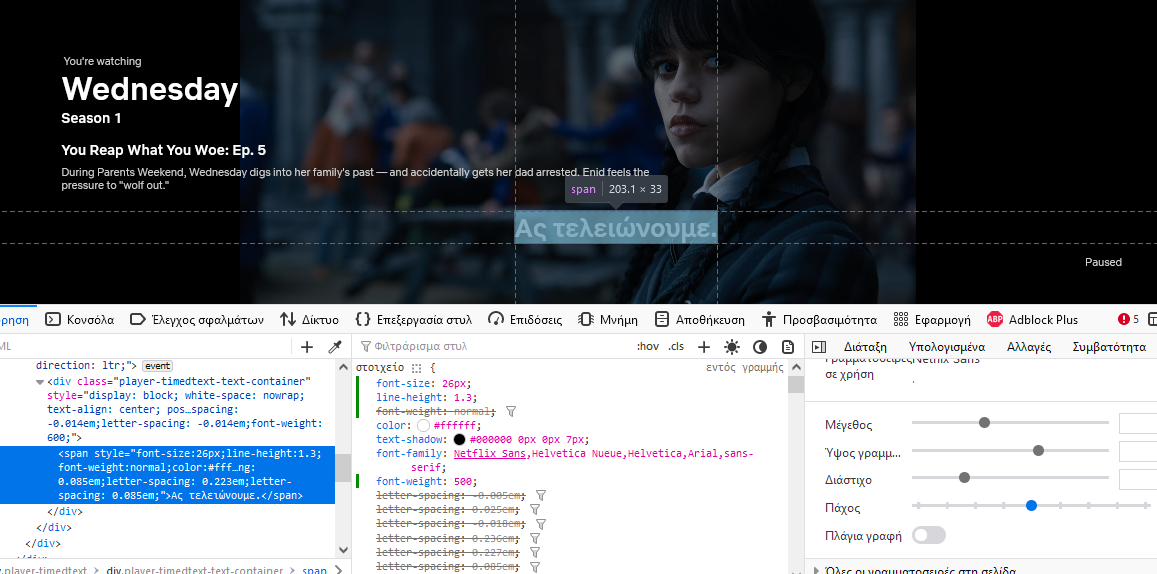The width and height of the screenshot is (1157, 574).
Task: Toggle the Πλάγια γραφή italic switch
Action: [928, 536]
